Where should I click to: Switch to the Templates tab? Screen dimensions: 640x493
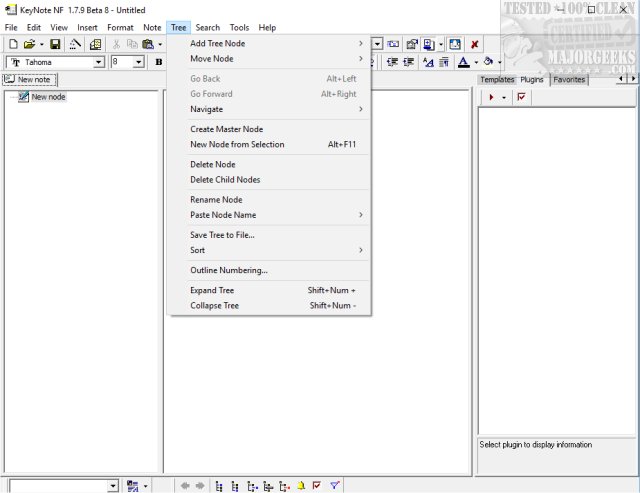pyautogui.click(x=497, y=80)
